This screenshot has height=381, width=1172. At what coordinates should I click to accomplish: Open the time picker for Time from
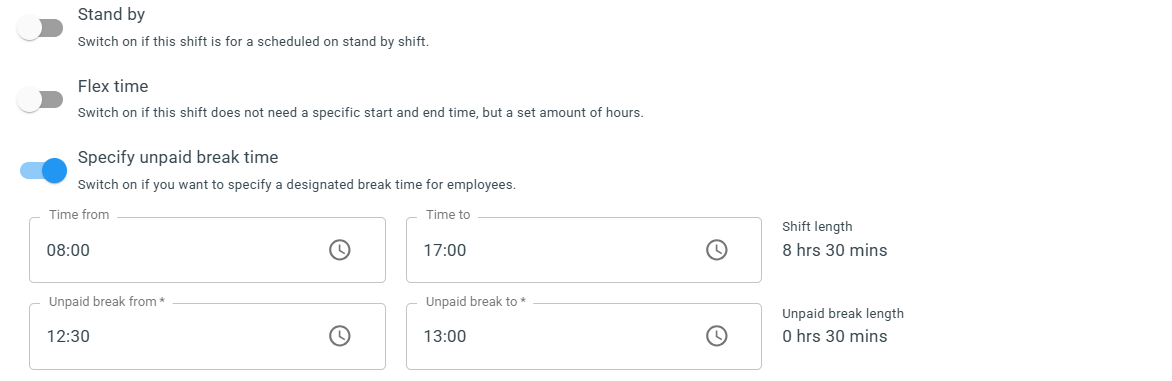point(339,250)
